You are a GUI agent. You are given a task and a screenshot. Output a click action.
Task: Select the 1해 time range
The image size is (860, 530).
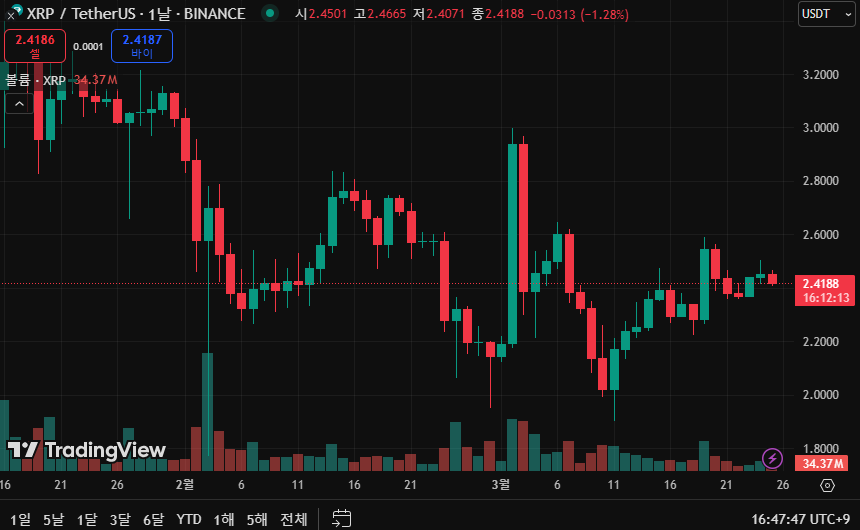tap(224, 519)
